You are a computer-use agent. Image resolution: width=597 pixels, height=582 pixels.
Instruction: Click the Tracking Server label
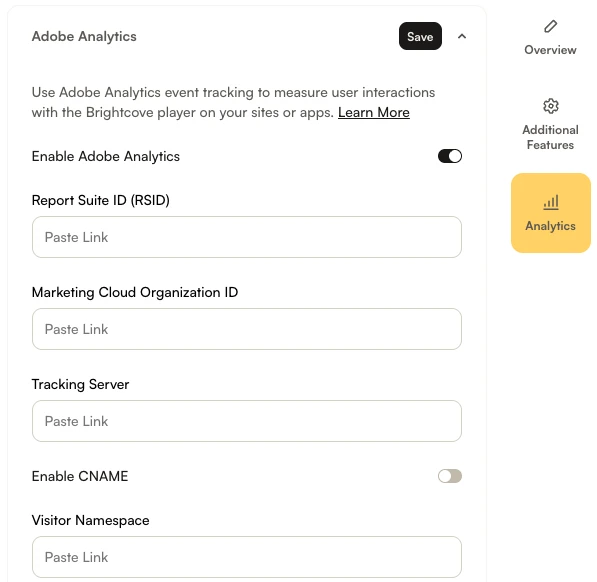click(80, 384)
